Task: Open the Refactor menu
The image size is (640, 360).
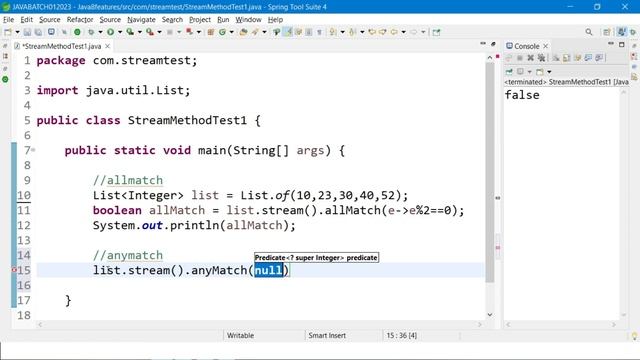Action: coord(80,20)
